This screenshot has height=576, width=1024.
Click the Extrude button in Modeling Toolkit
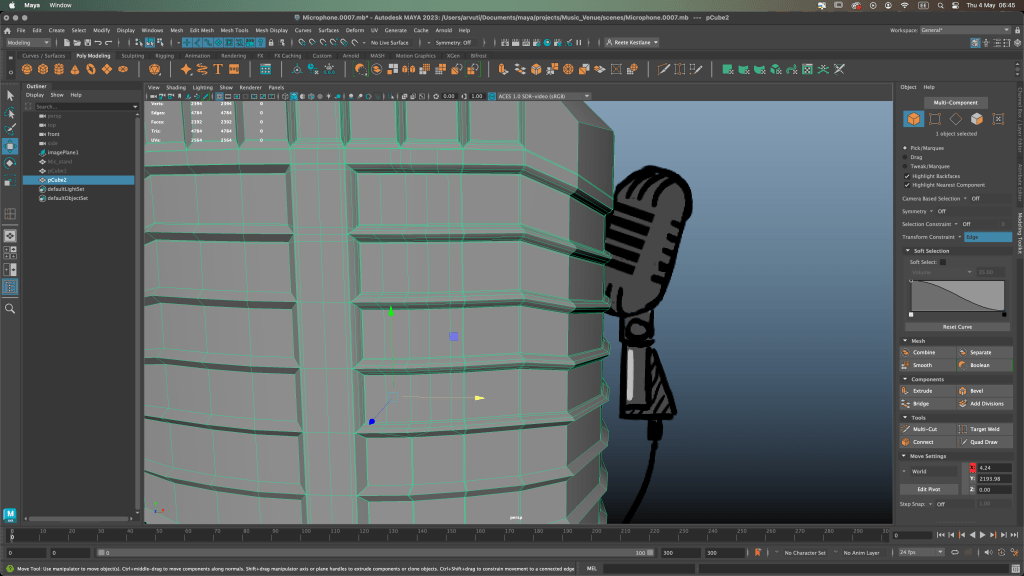point(923,391)
